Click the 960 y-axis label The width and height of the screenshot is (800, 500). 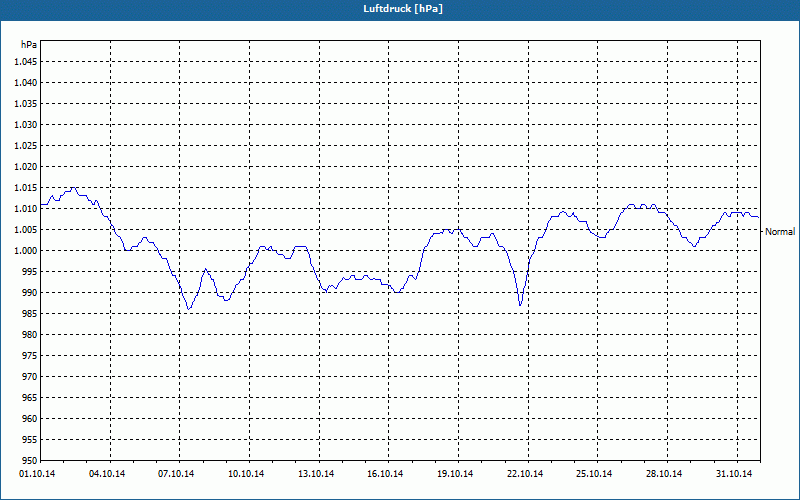pos(30,418)
